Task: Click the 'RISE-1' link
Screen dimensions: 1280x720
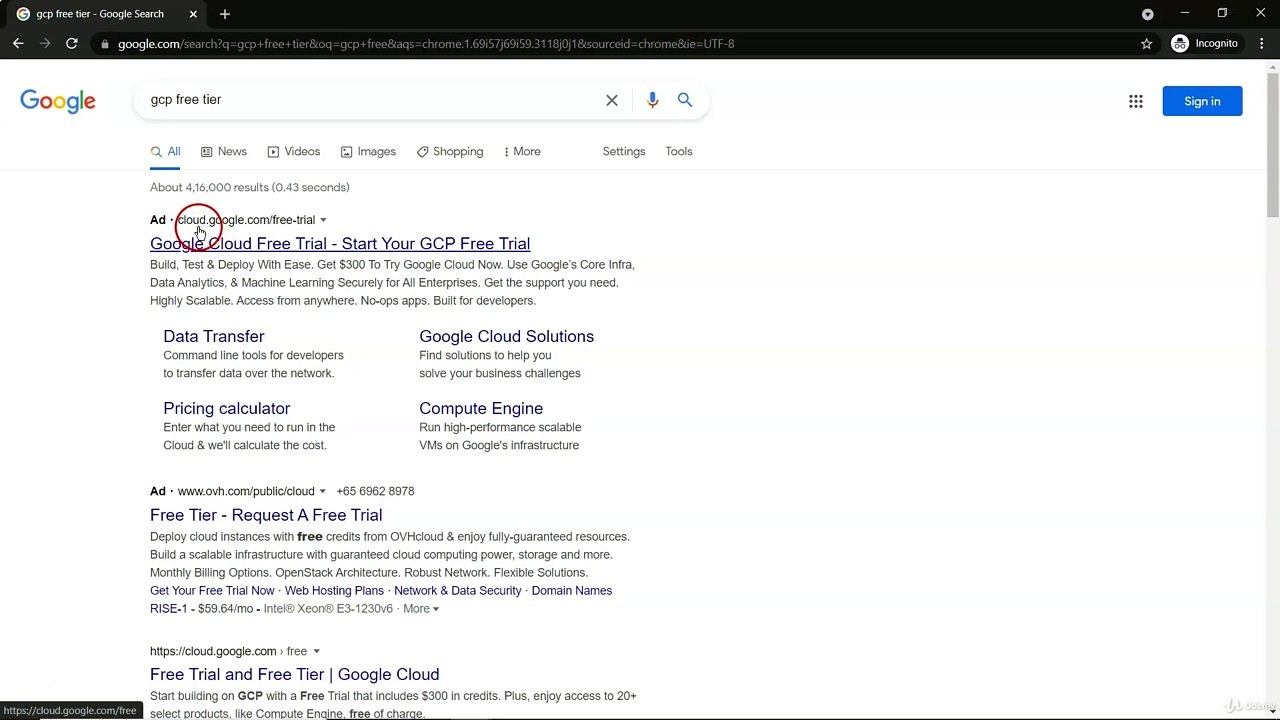Action: point(168,609)
